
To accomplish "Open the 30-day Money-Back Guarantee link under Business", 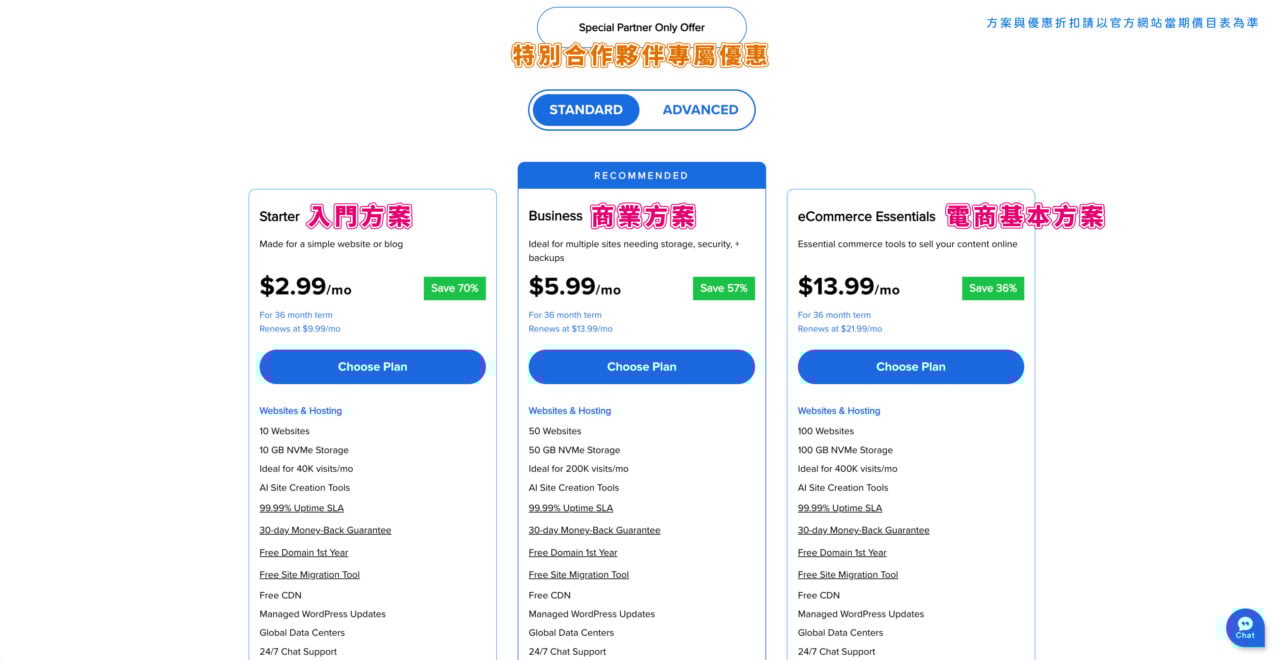I will [x=594, y=530].
